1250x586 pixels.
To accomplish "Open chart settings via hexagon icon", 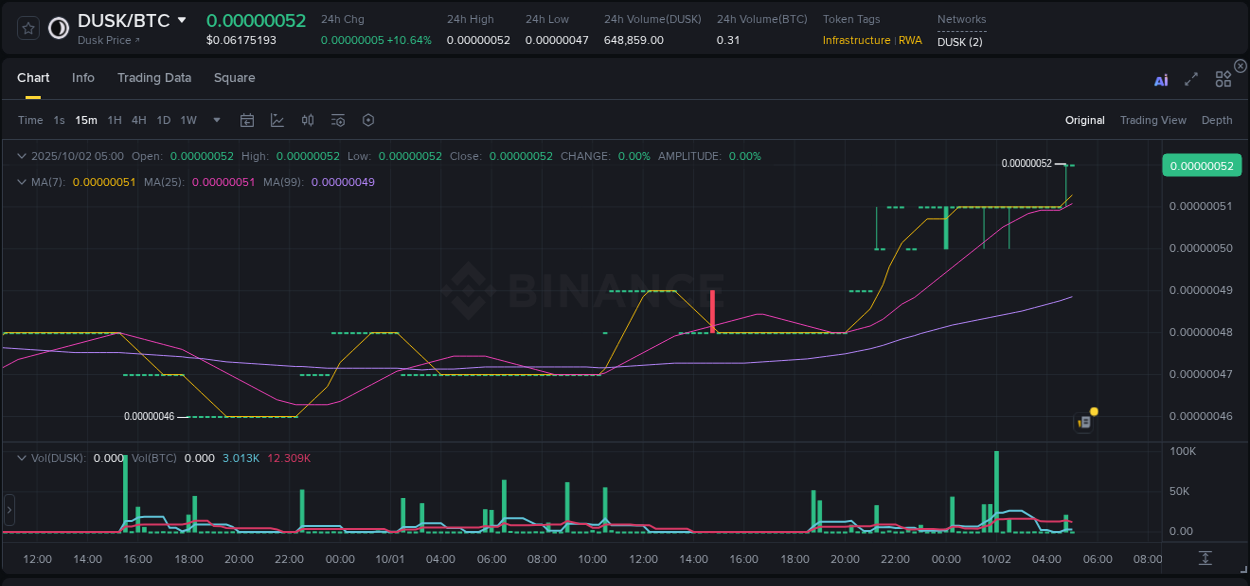I will coord(368,119).
